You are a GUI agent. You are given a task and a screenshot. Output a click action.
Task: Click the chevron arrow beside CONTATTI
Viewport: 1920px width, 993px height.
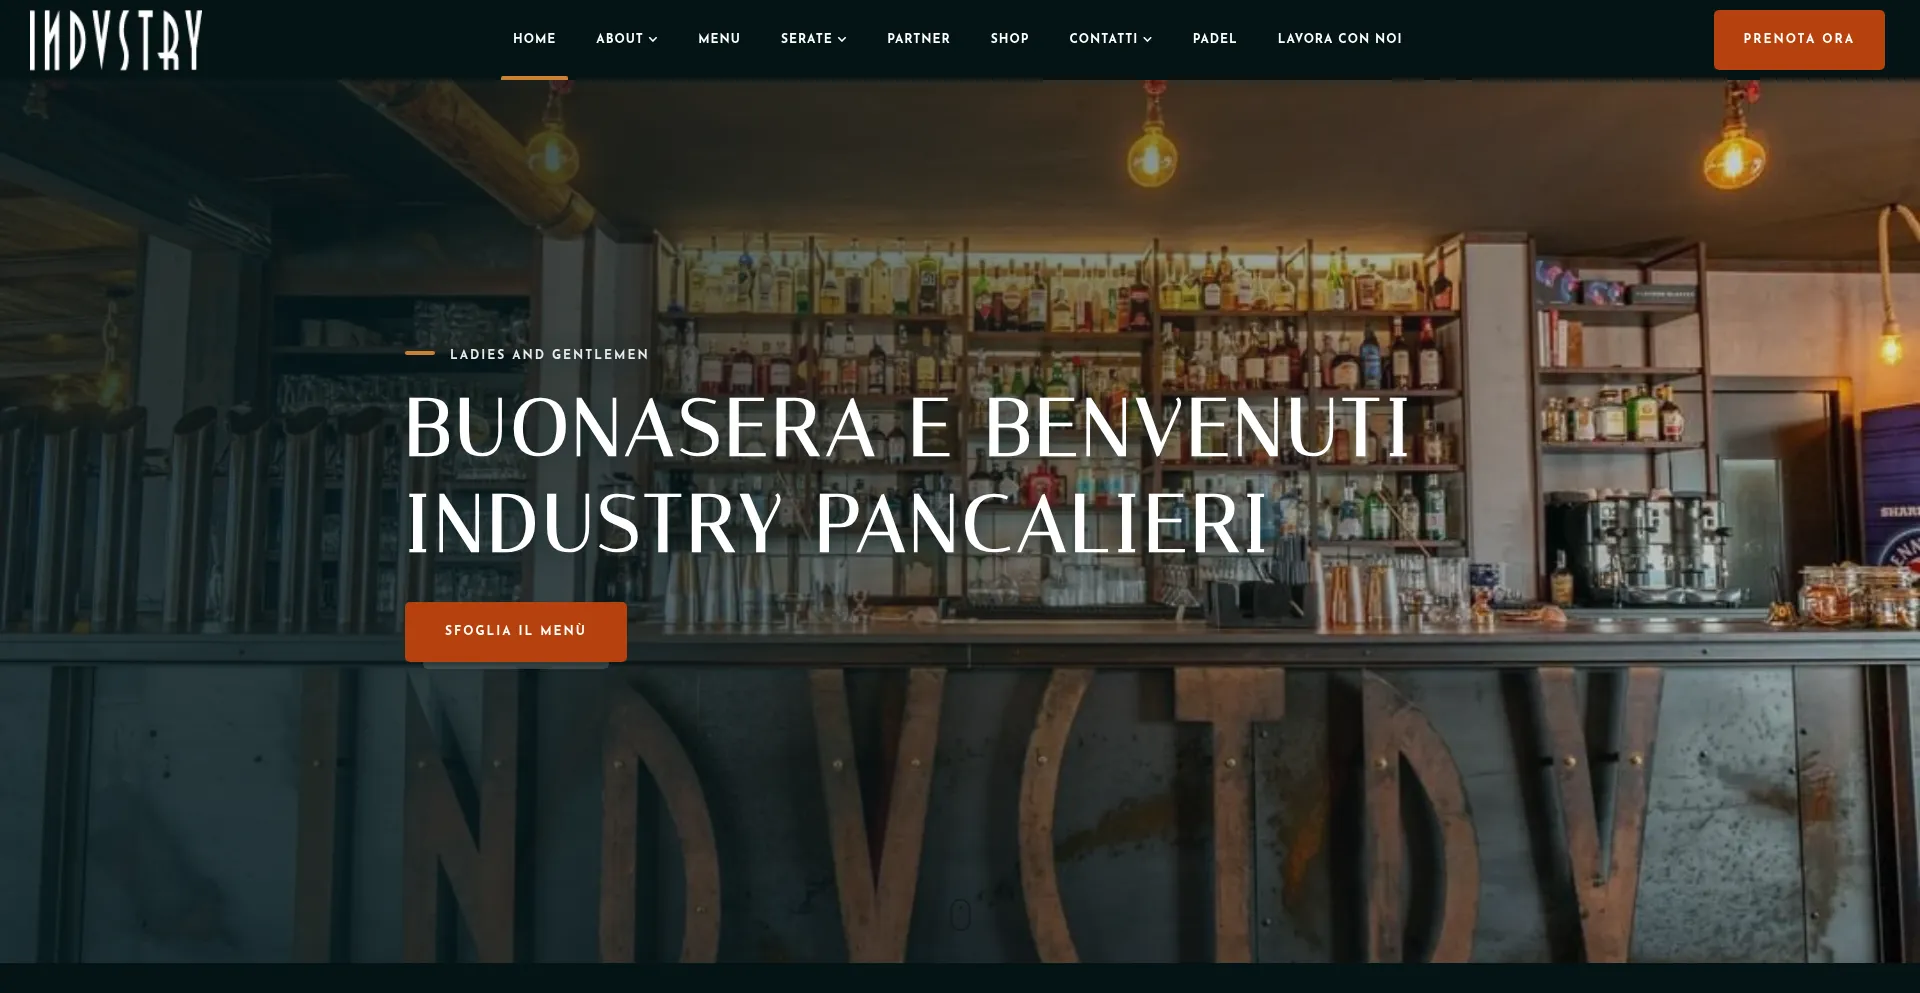coord(1147,39)
